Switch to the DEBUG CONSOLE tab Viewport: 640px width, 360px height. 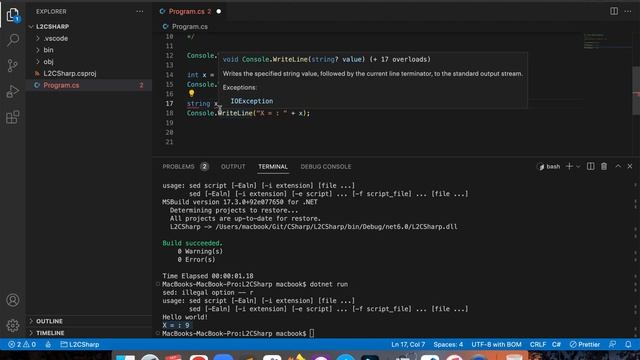pos(326,167)
